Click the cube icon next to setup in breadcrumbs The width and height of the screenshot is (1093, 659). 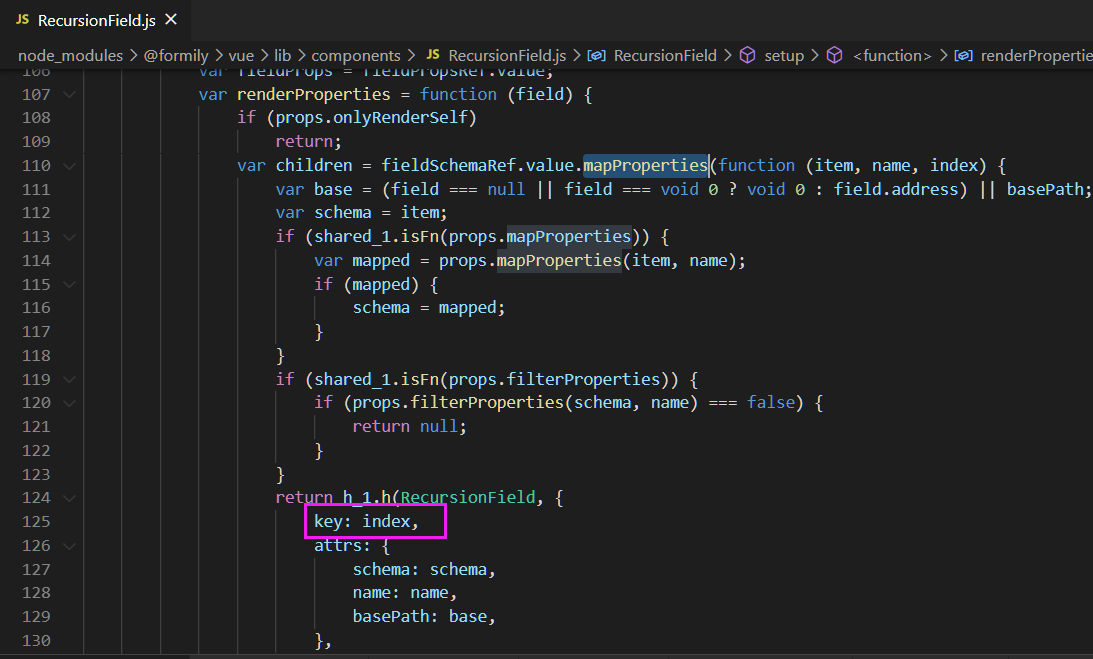(748, 55)
